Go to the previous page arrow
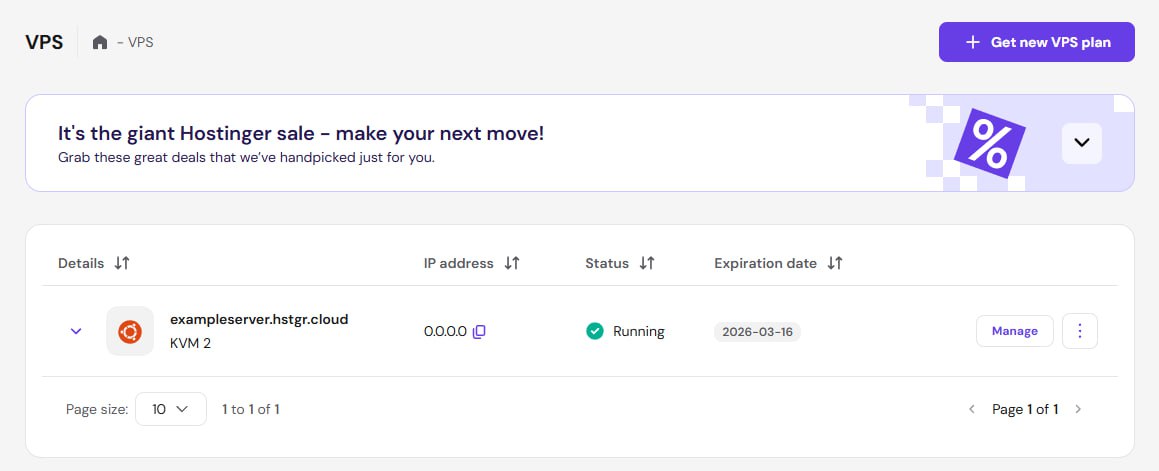Viewport: 1159px width, 471px height. pos(971,409)
